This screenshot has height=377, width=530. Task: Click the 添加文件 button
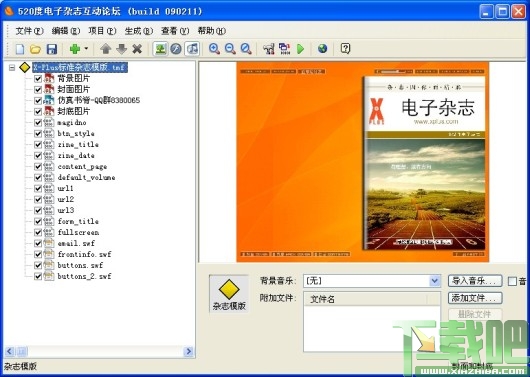(475, 298)
